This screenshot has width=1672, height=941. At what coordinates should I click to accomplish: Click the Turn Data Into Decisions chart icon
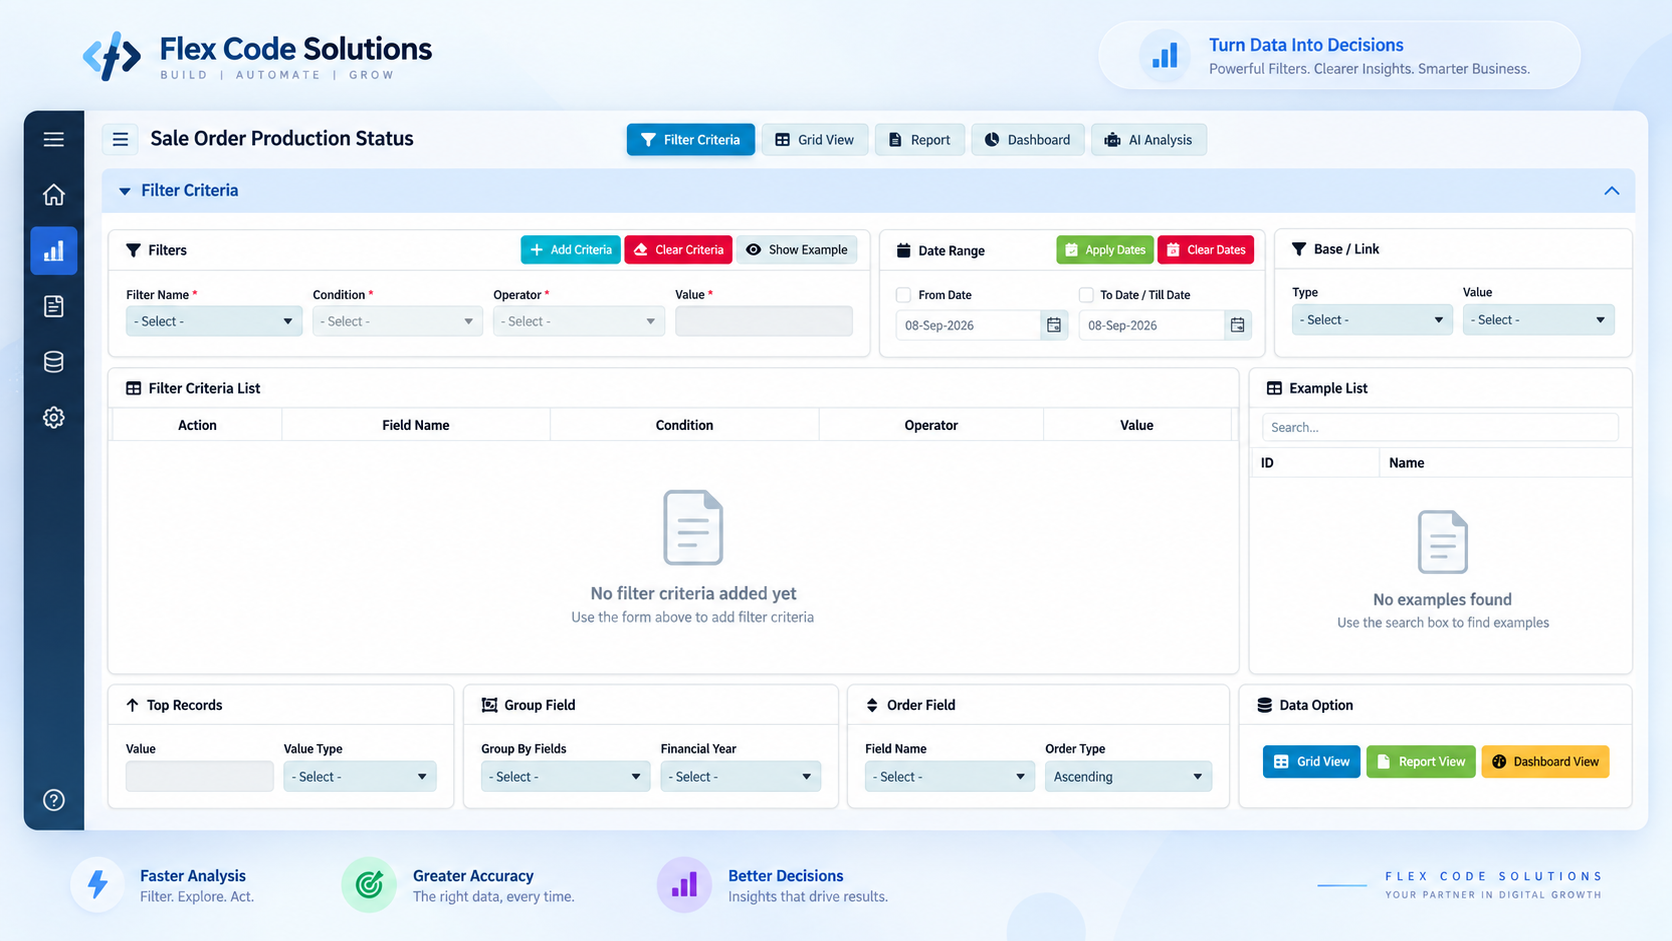[x=1165, y=56]
